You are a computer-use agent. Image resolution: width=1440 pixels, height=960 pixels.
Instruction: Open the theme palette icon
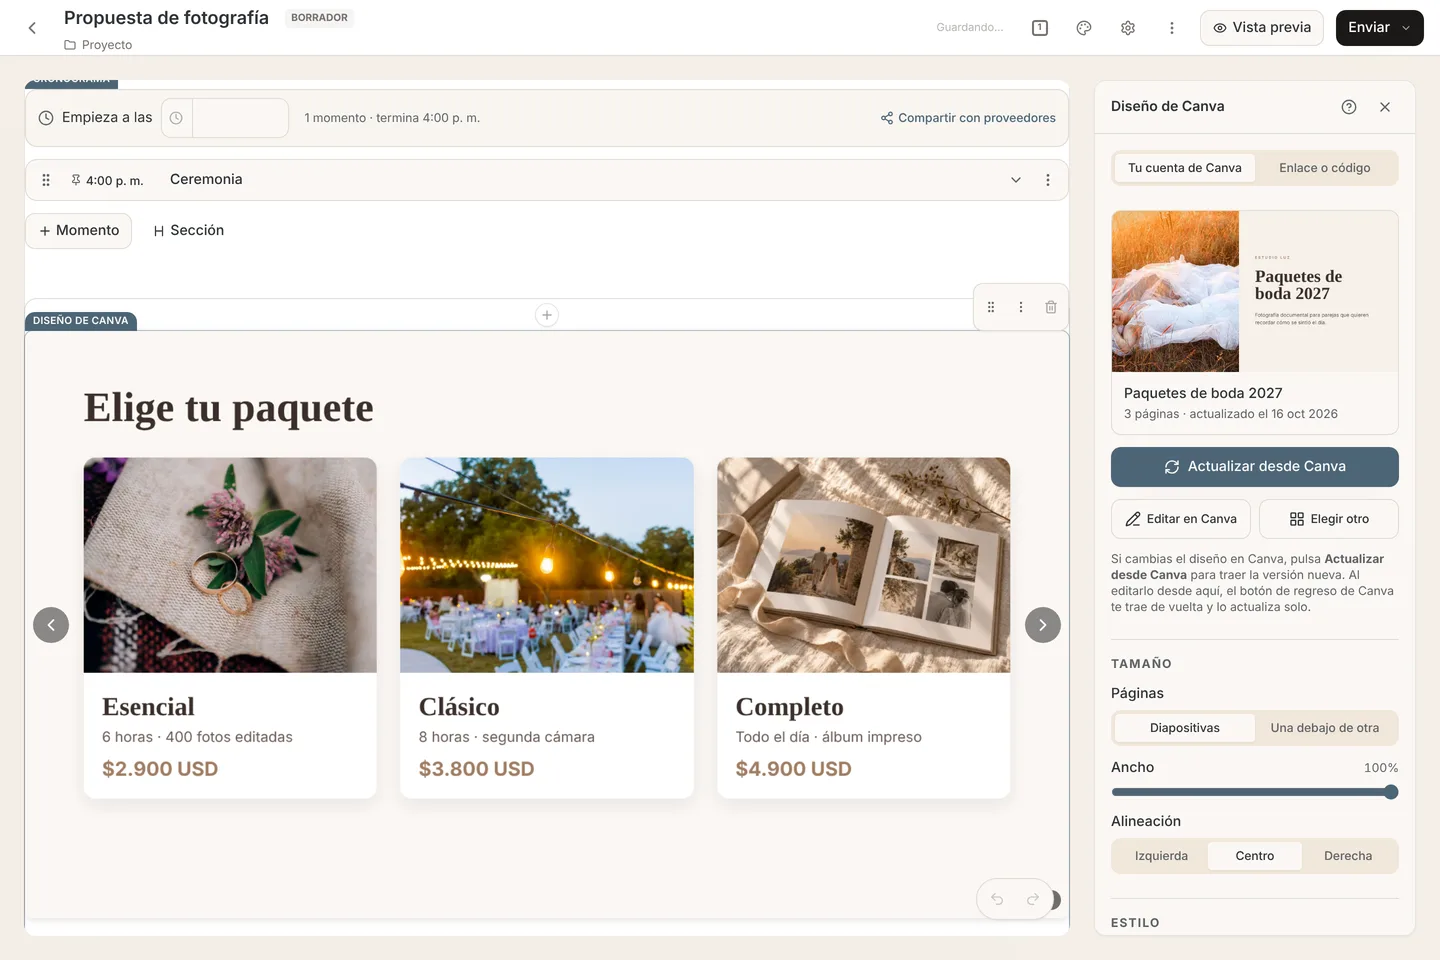point(1084,28)
